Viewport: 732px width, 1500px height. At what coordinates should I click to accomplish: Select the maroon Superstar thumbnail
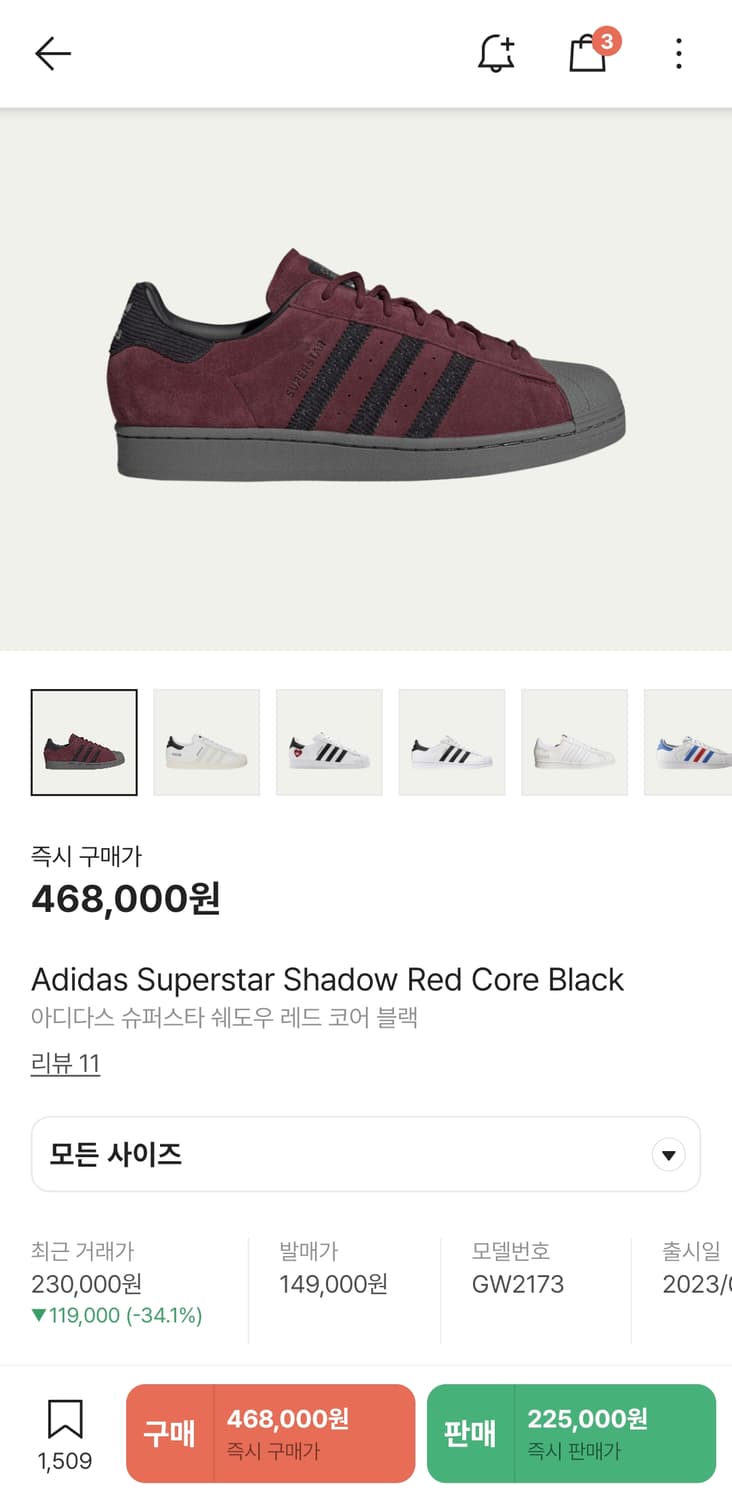click(x=84, y=743)
